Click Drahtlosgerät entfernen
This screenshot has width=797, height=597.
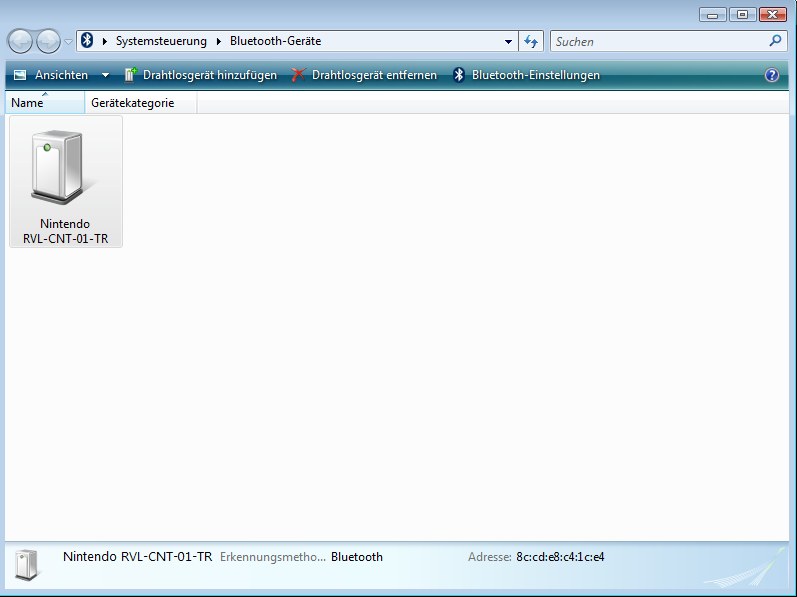(x=364, y=75)
